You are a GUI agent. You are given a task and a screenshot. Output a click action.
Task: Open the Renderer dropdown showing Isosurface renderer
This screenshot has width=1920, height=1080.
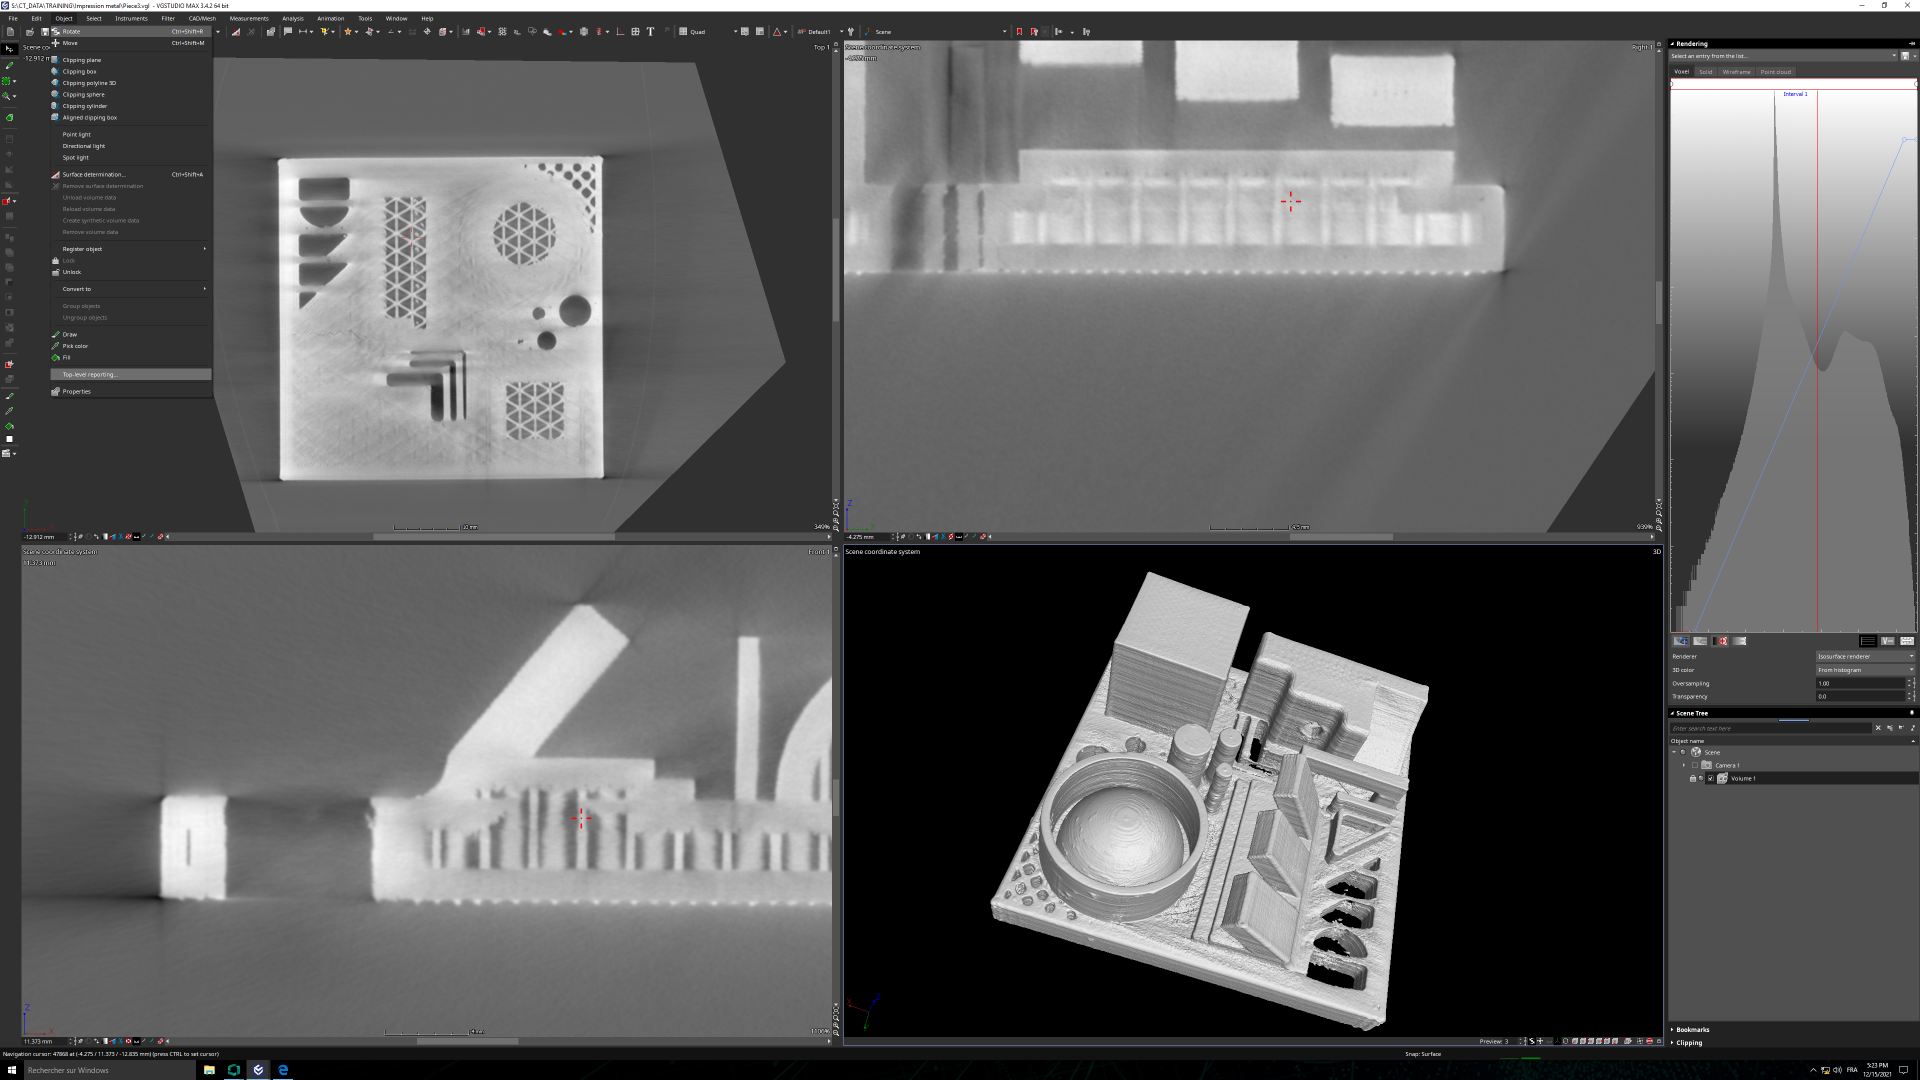1864,657
